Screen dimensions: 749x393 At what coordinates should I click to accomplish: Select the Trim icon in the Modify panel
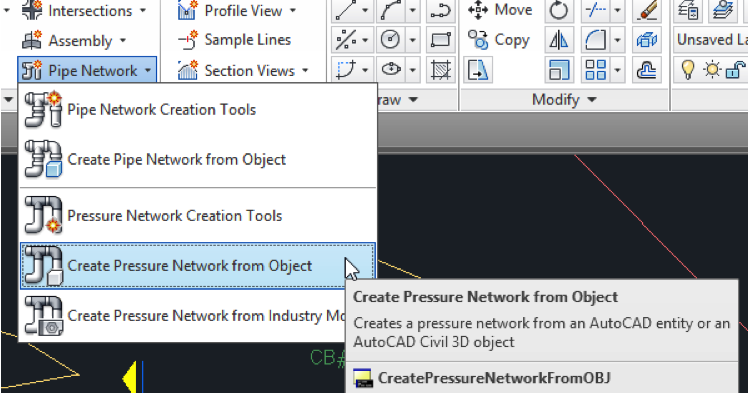(x=595, y=11)
